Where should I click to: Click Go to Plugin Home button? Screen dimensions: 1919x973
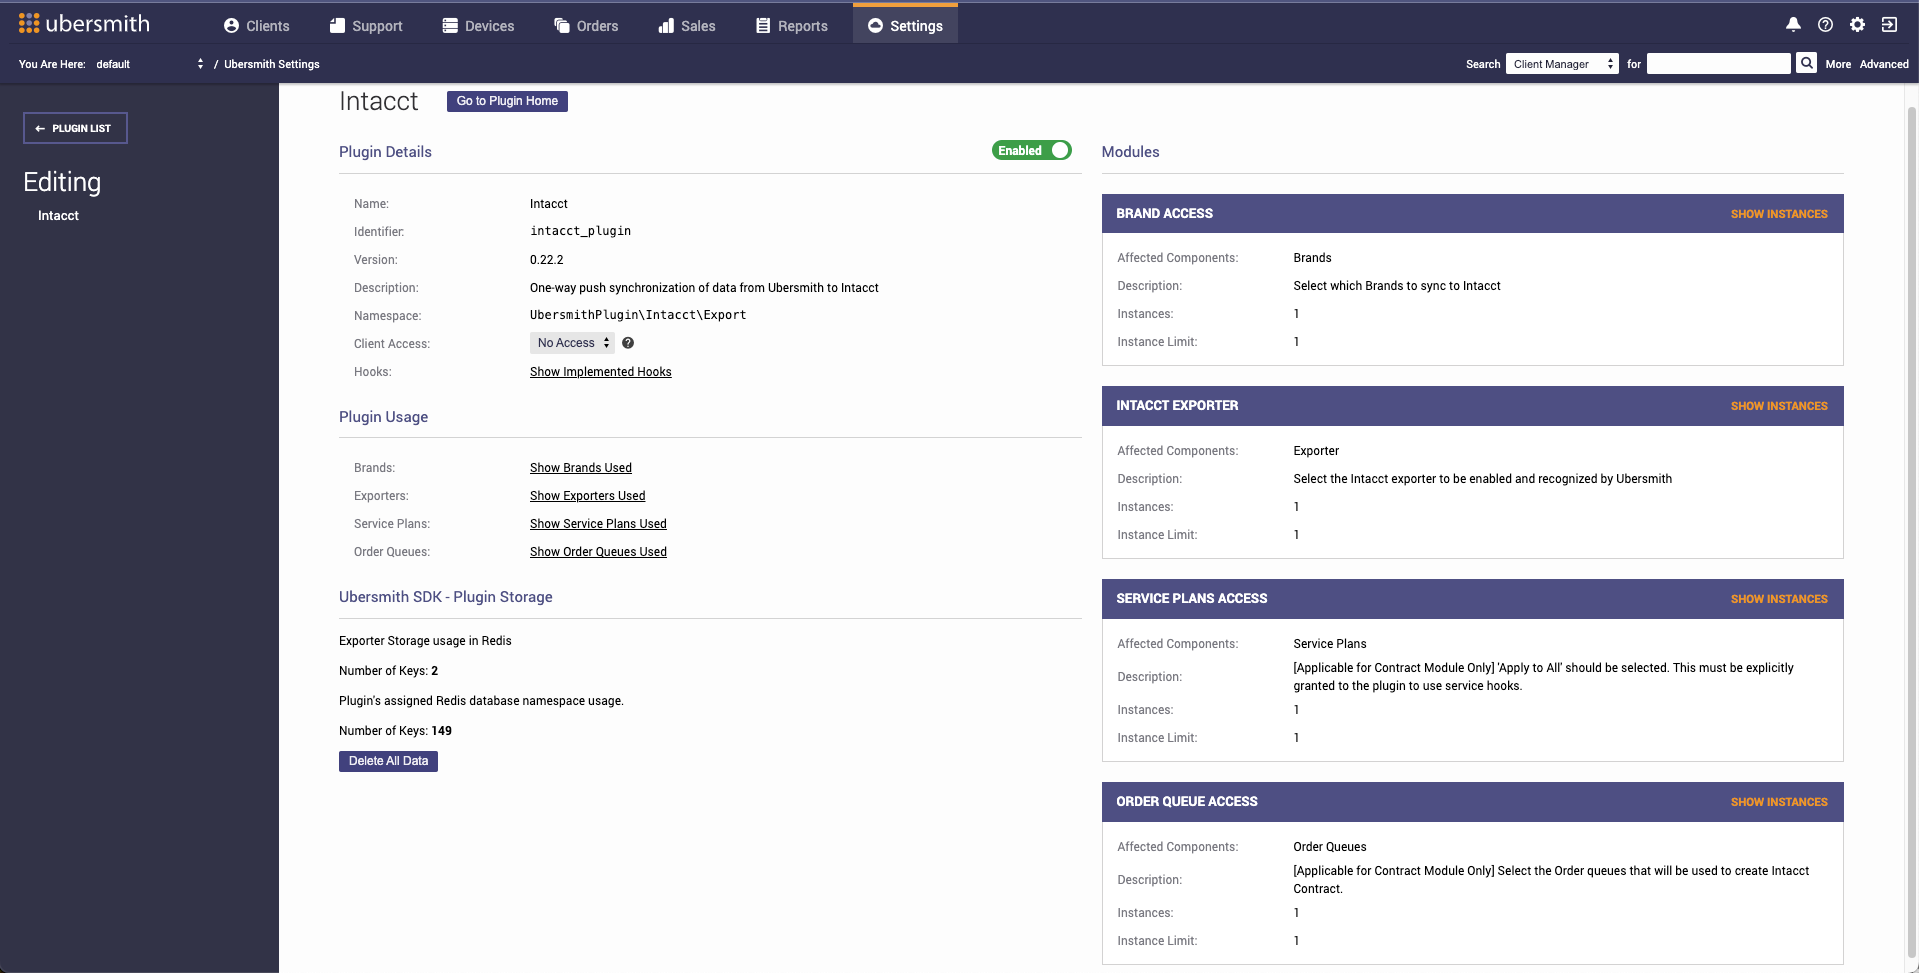(507, 101)
